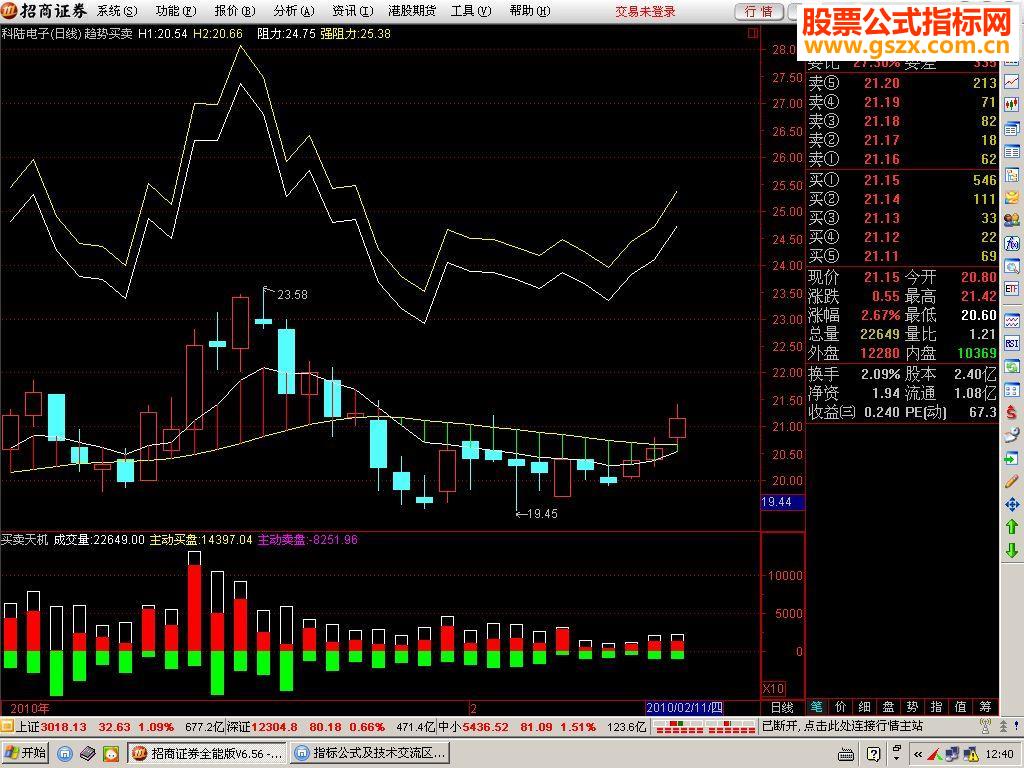Click the antenna signal icon in status bar

click(x=985, y=726)
